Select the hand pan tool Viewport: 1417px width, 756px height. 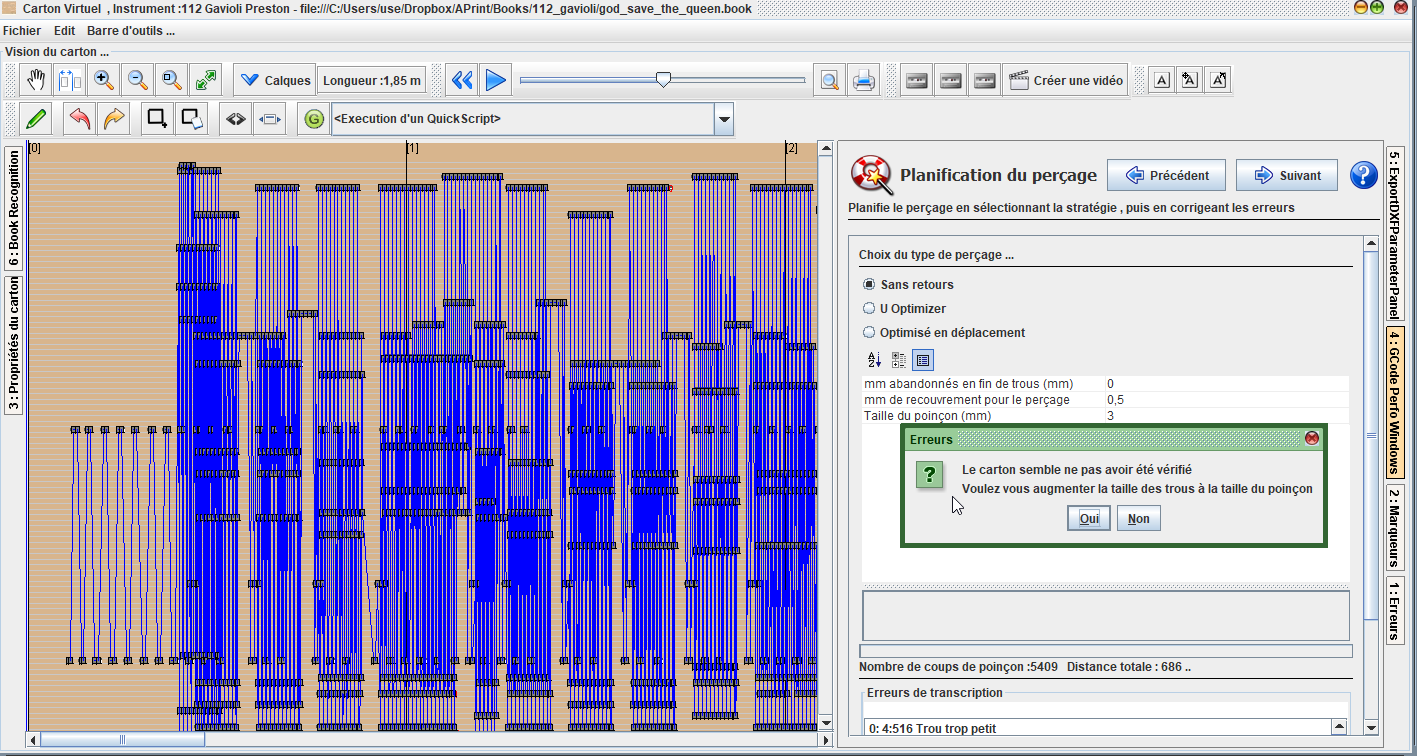[x=37, y=80]
